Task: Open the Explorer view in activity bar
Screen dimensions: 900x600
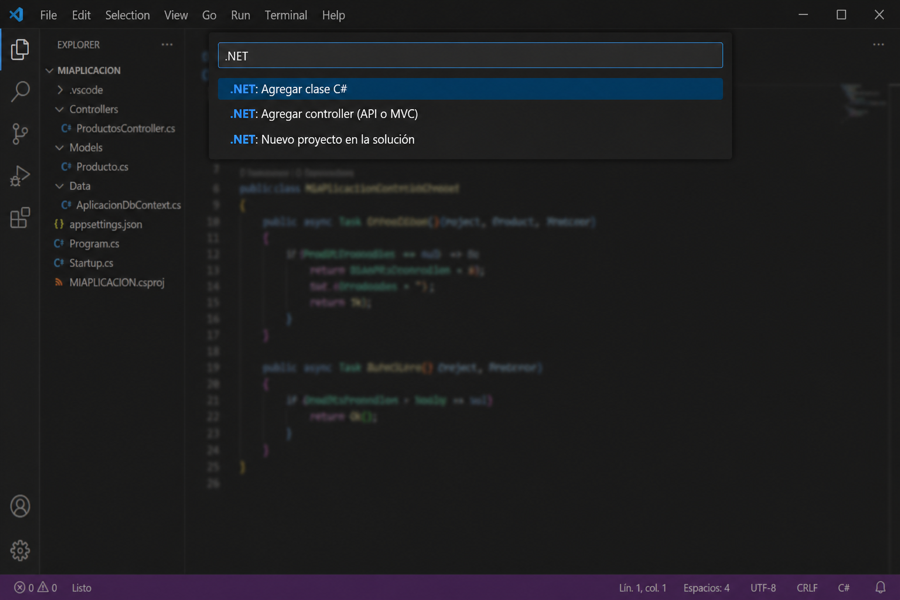Action: (20, 49)
